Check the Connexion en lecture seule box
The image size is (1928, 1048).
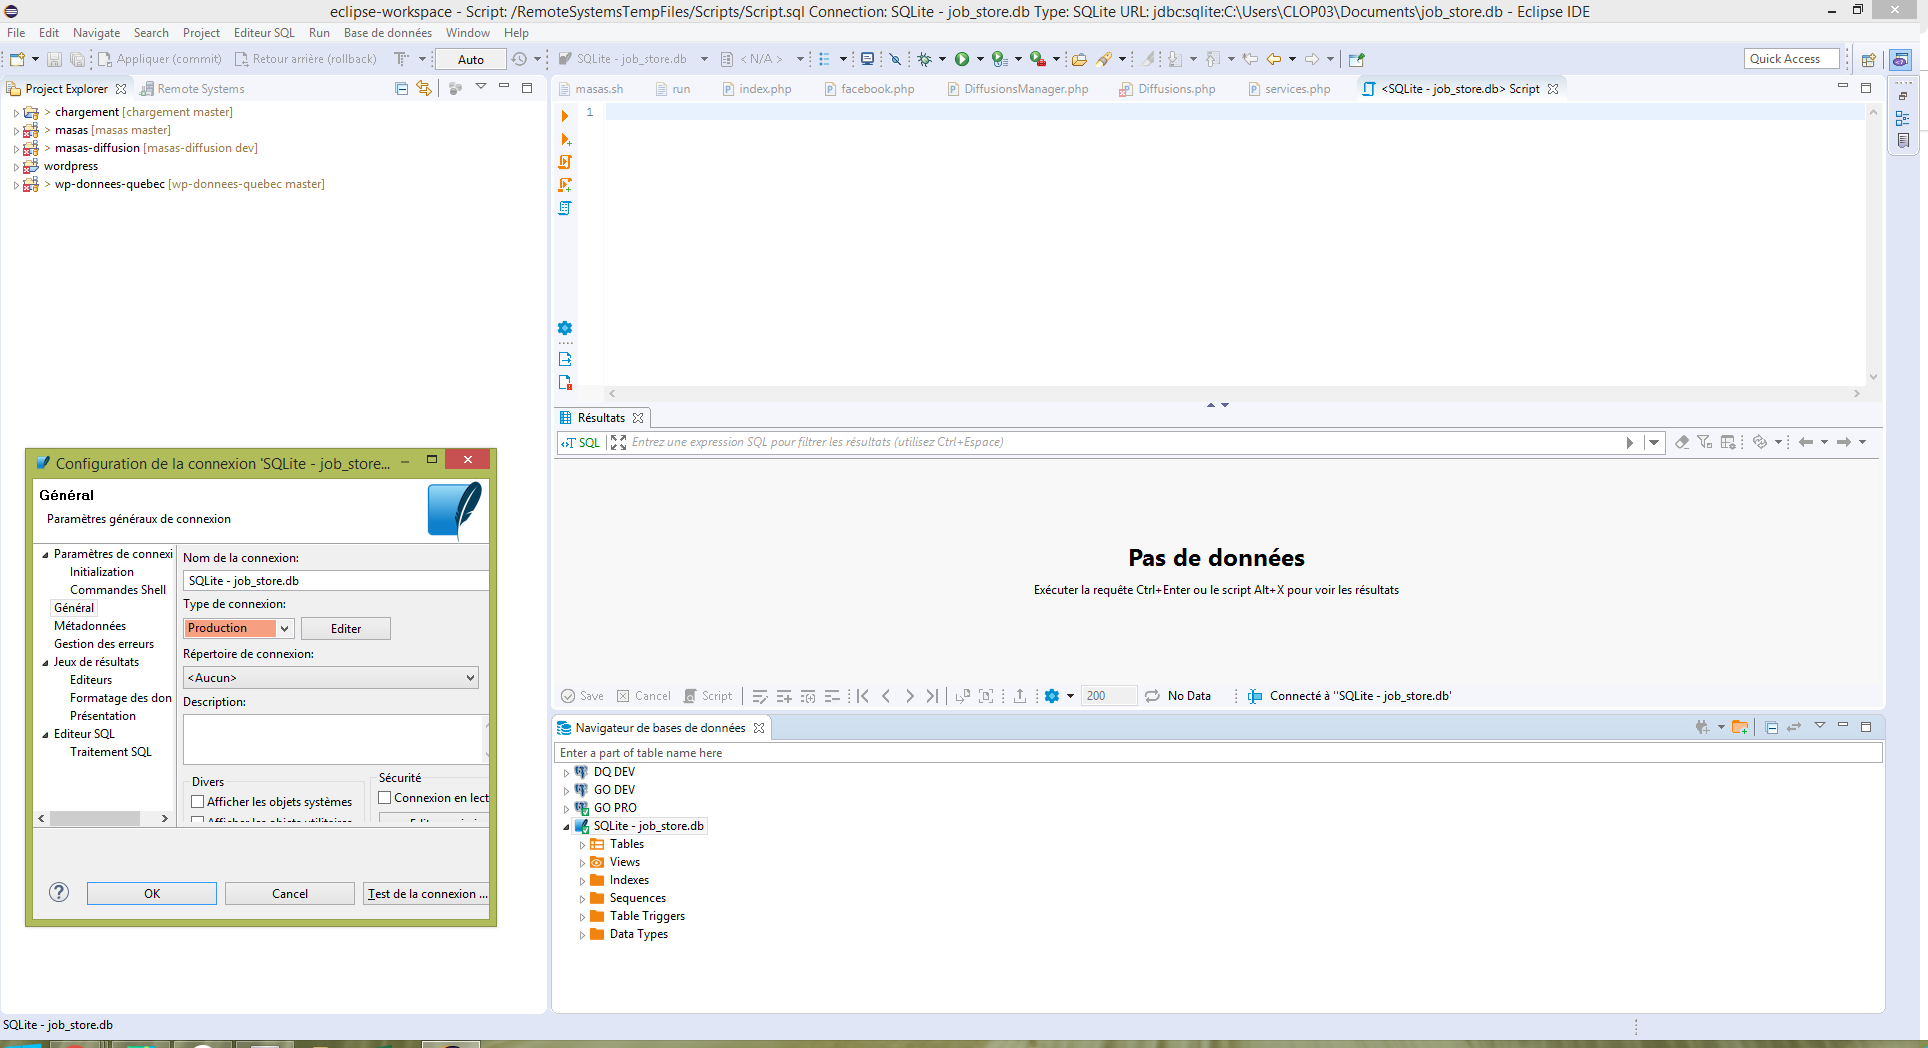[x=385, y=798]
